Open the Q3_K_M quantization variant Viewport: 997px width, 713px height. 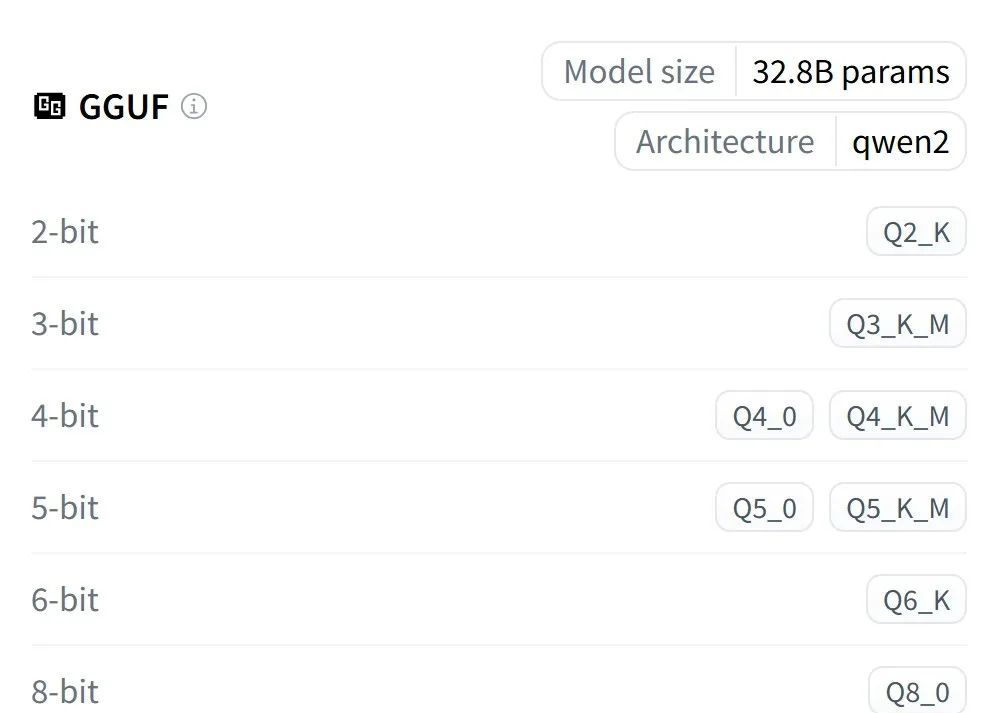click(x=897, y=324)
